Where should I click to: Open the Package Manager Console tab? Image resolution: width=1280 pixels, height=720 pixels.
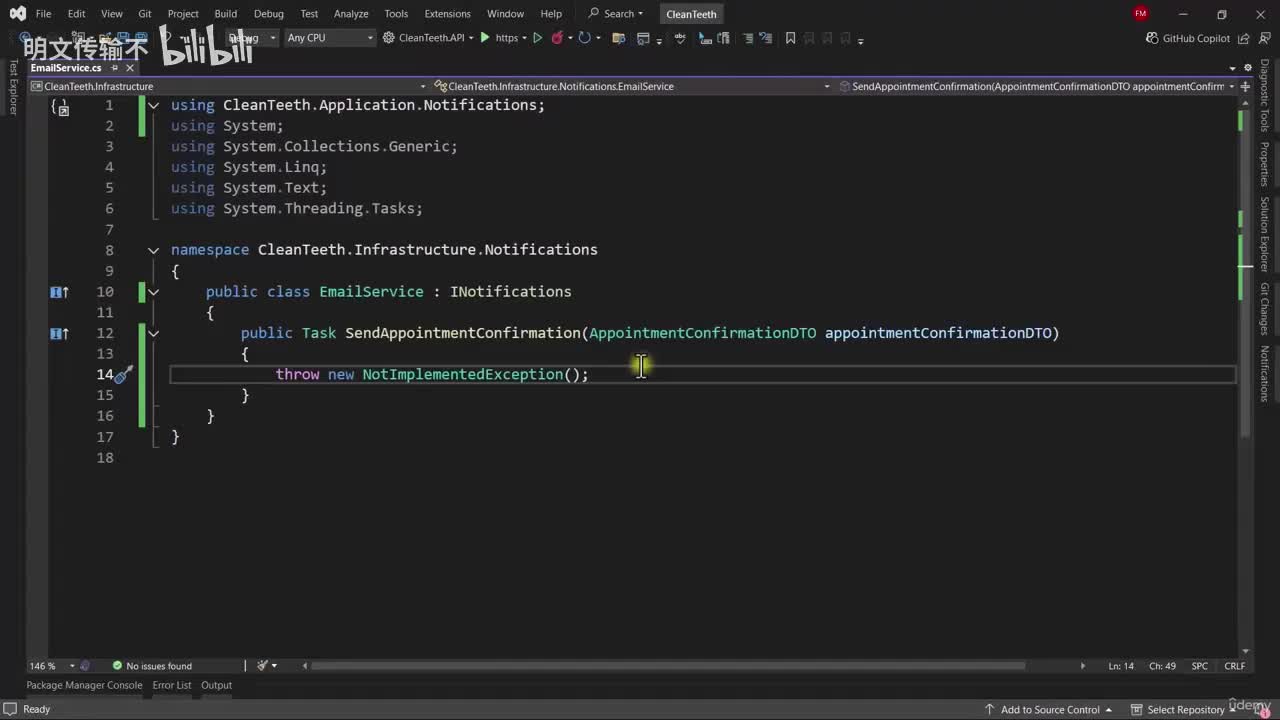point(84,686)
